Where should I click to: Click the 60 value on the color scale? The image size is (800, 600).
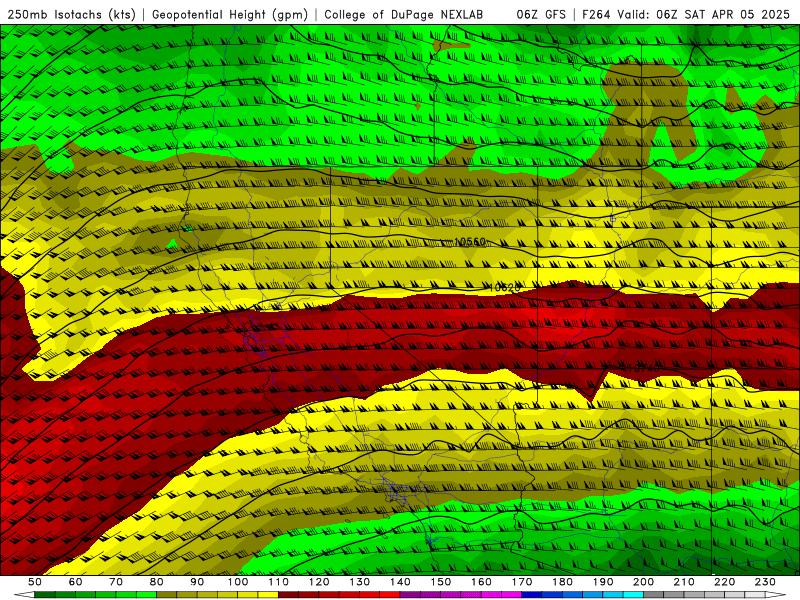[75, 582]
